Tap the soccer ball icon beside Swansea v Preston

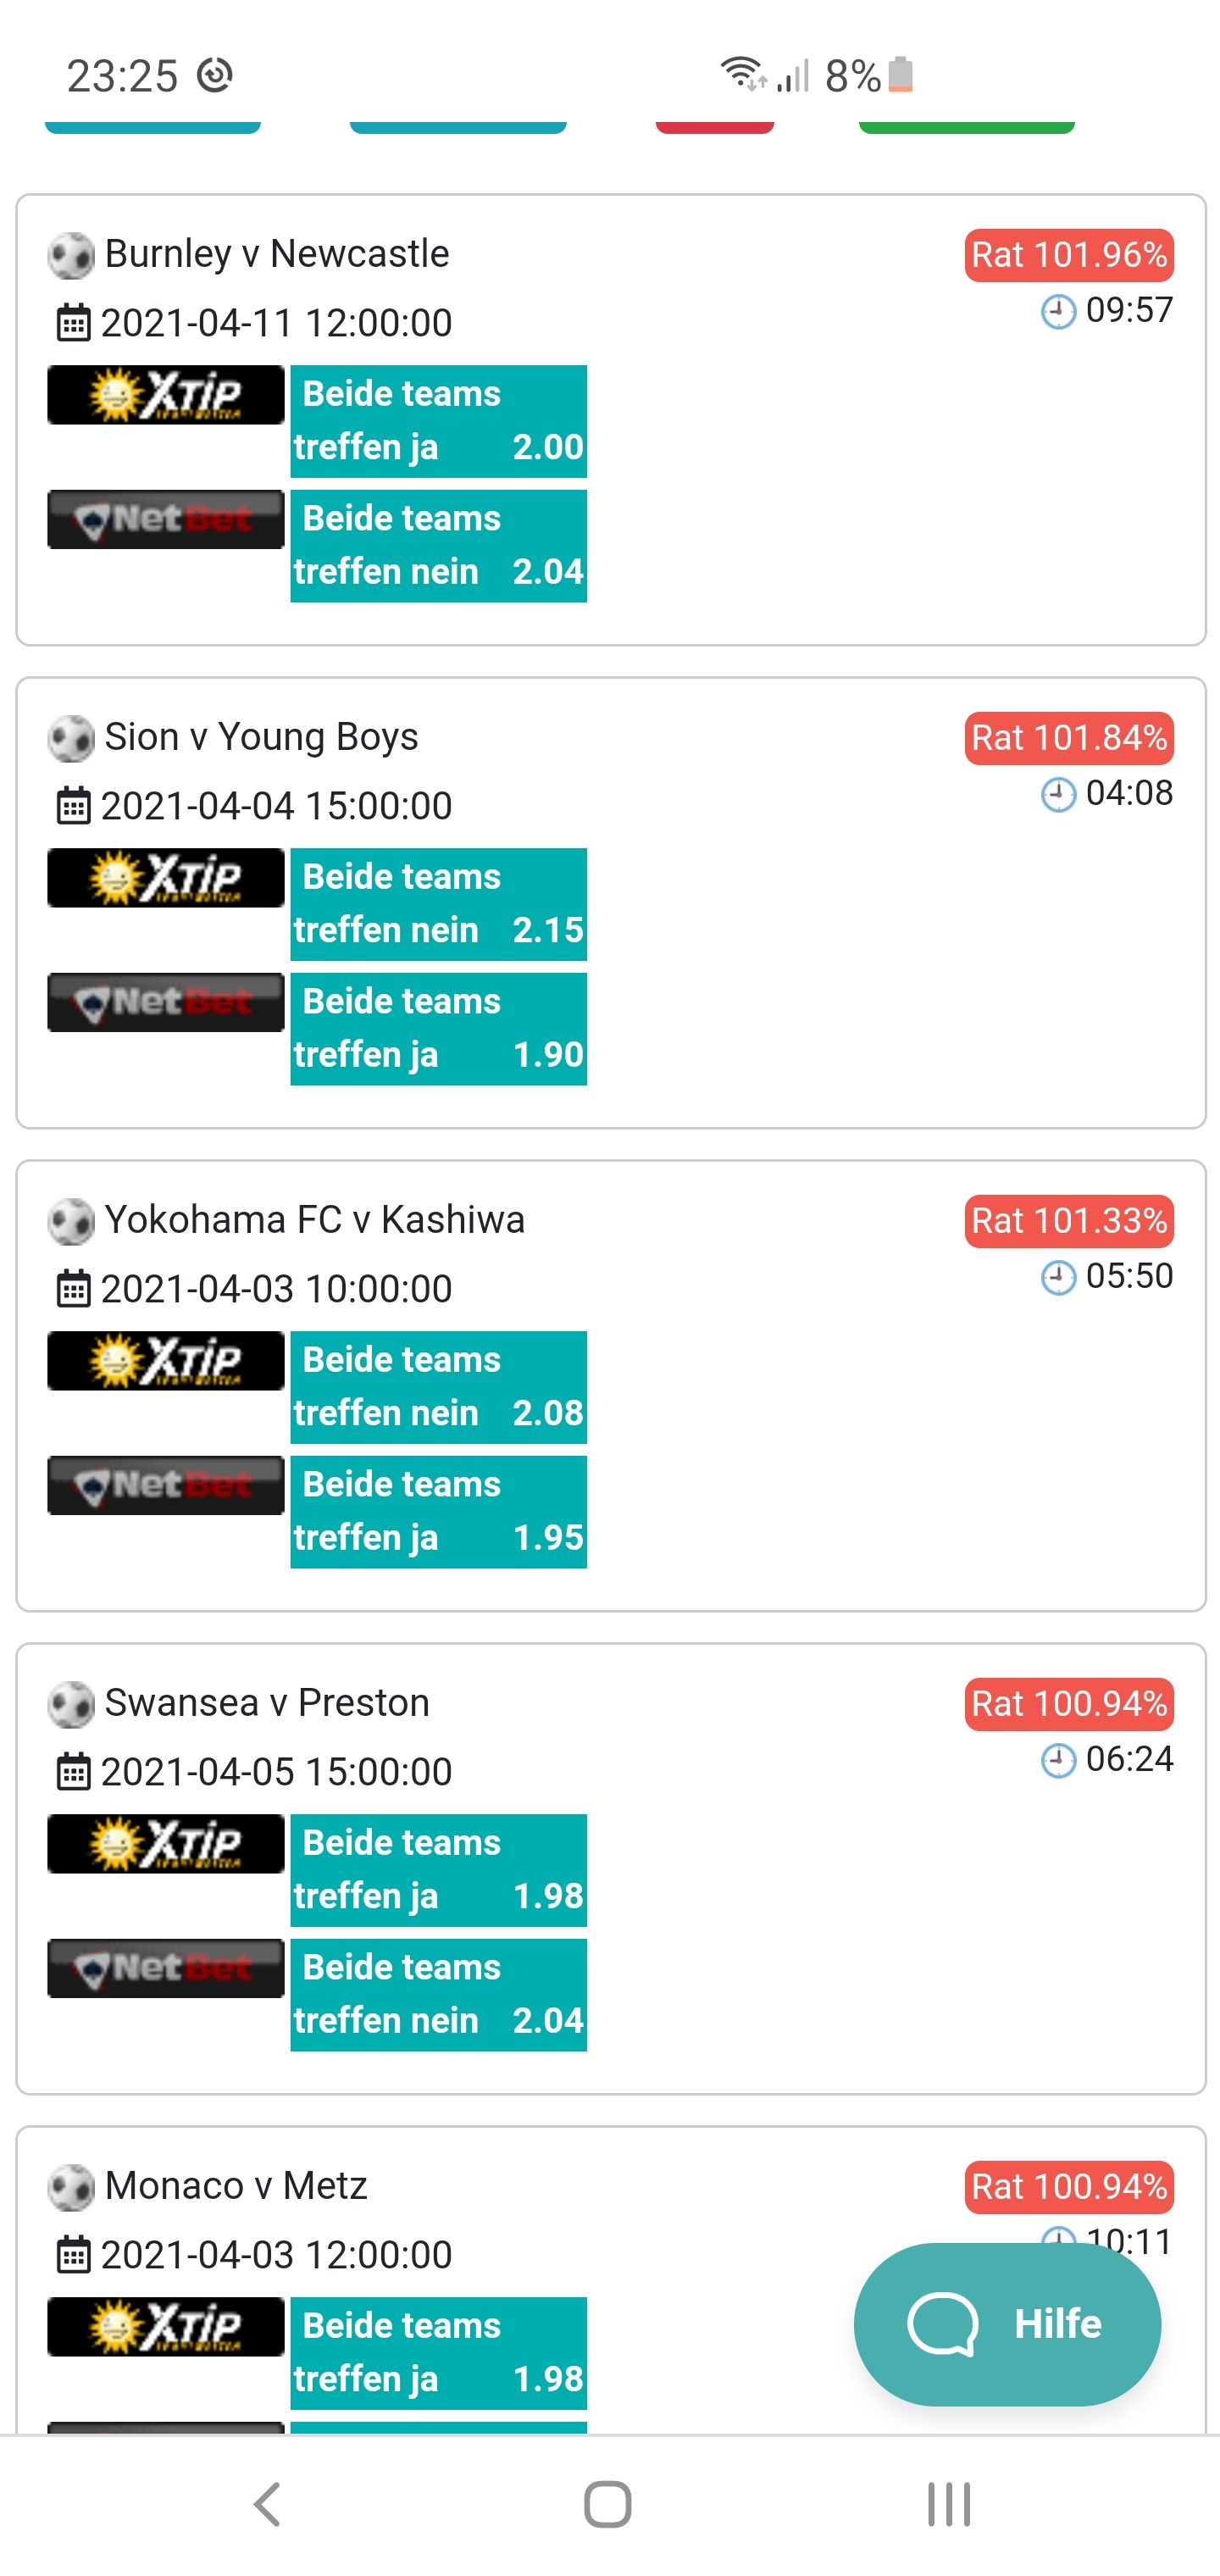tap(71, 1705)
